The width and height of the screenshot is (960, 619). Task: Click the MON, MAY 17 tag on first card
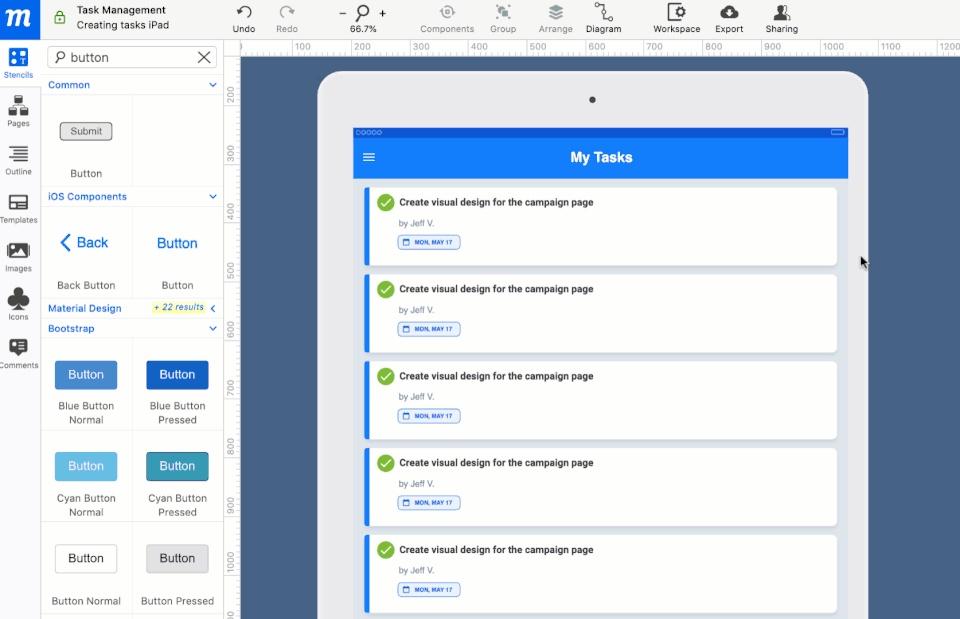tap(429, 242)
